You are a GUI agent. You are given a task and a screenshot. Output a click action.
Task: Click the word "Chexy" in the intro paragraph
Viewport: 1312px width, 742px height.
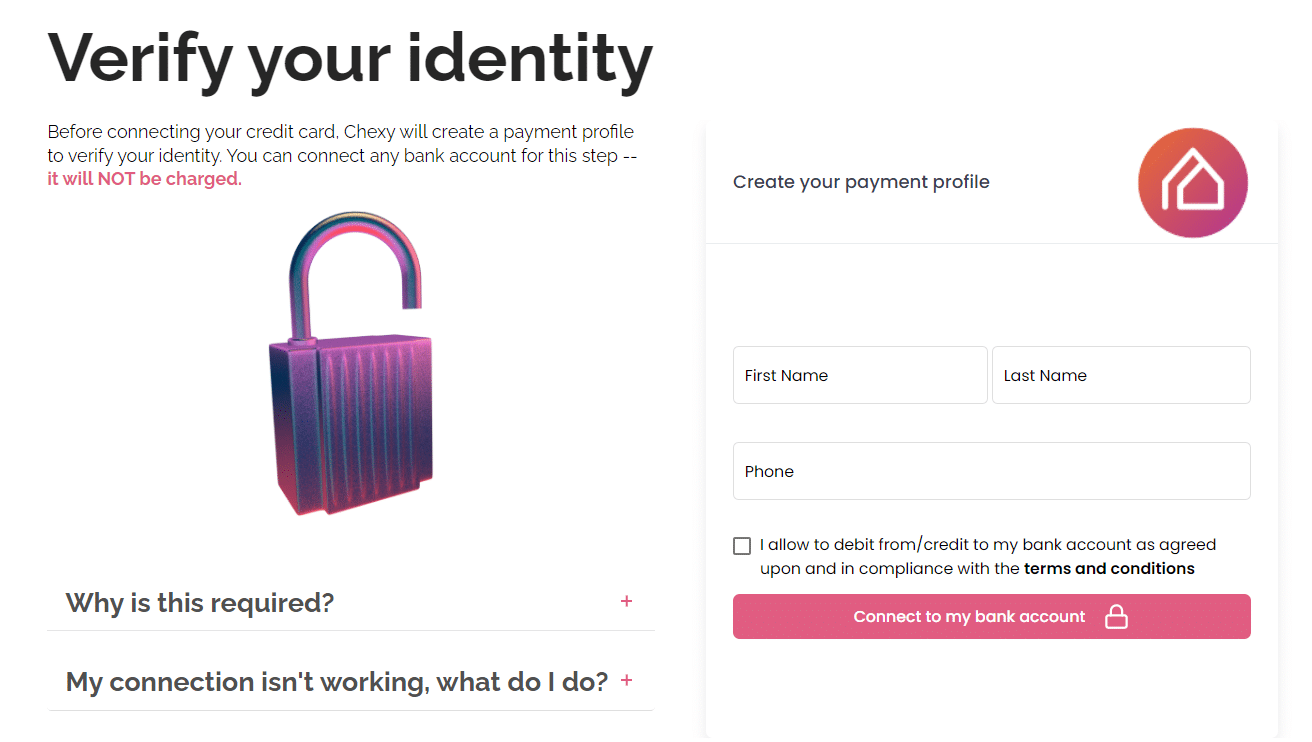[371, 132]
